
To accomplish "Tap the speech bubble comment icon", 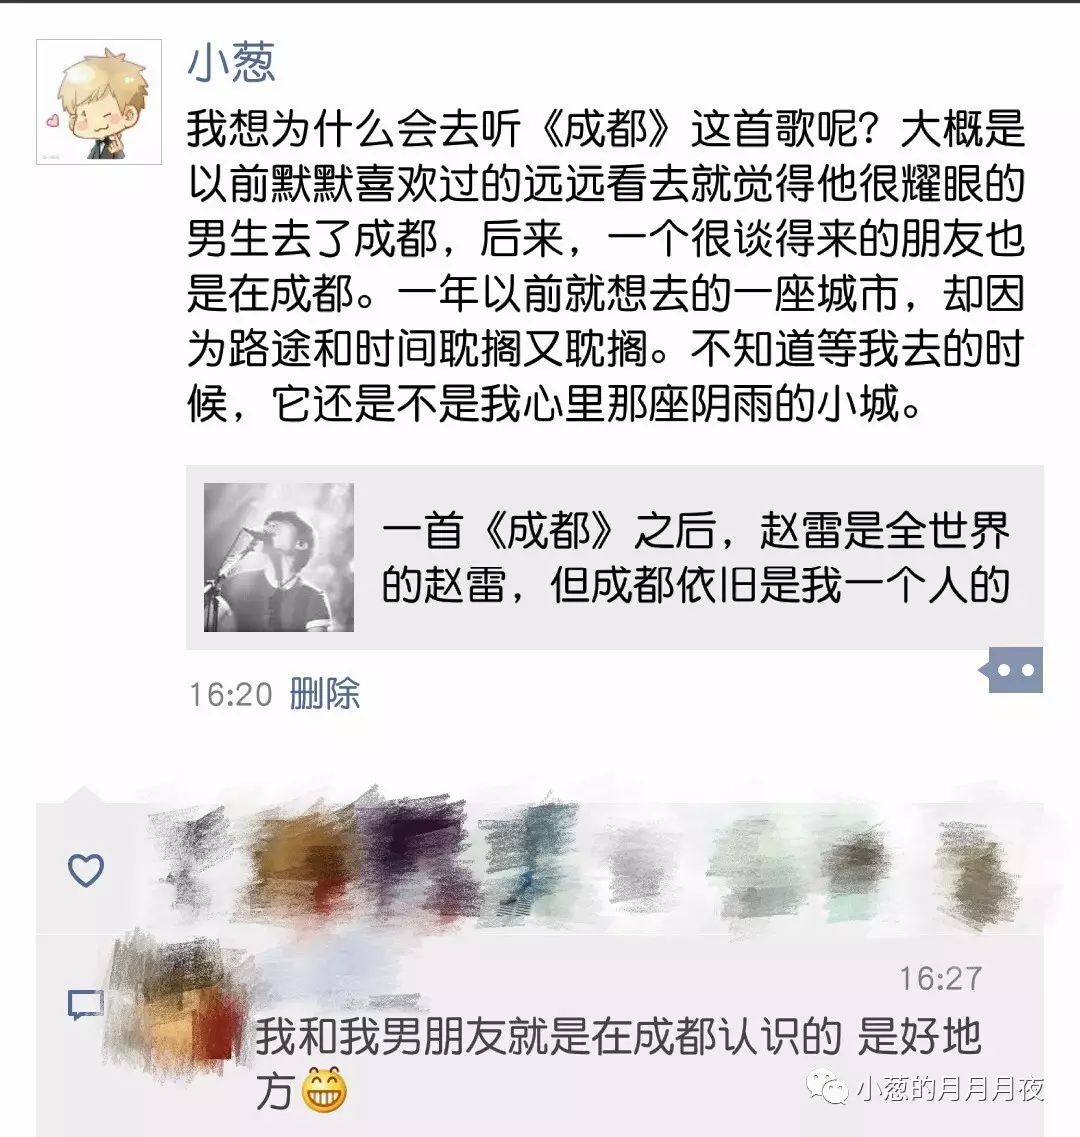I will [86, 1005].
